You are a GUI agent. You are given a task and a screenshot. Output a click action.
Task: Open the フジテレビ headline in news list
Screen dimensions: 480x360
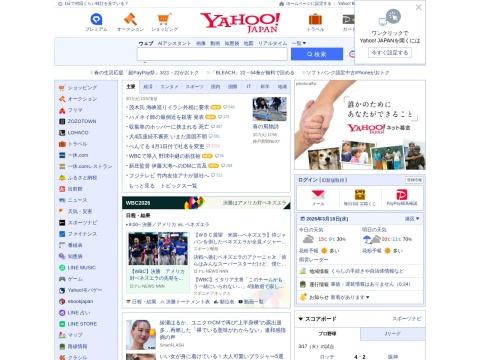(170, 175)
